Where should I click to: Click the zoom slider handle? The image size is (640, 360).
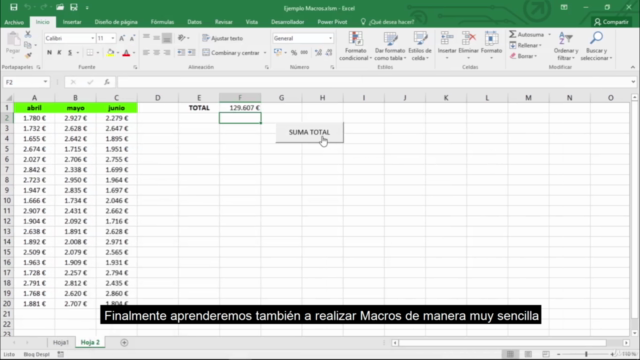586,354
